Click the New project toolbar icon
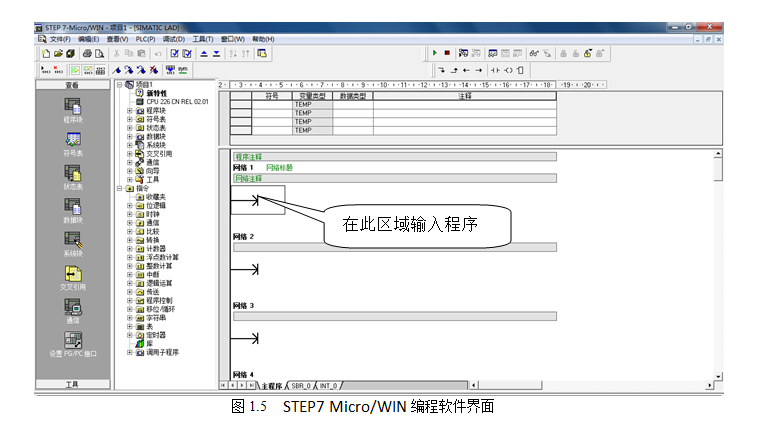This screenshot has height=433, width=769. (46, 53)
